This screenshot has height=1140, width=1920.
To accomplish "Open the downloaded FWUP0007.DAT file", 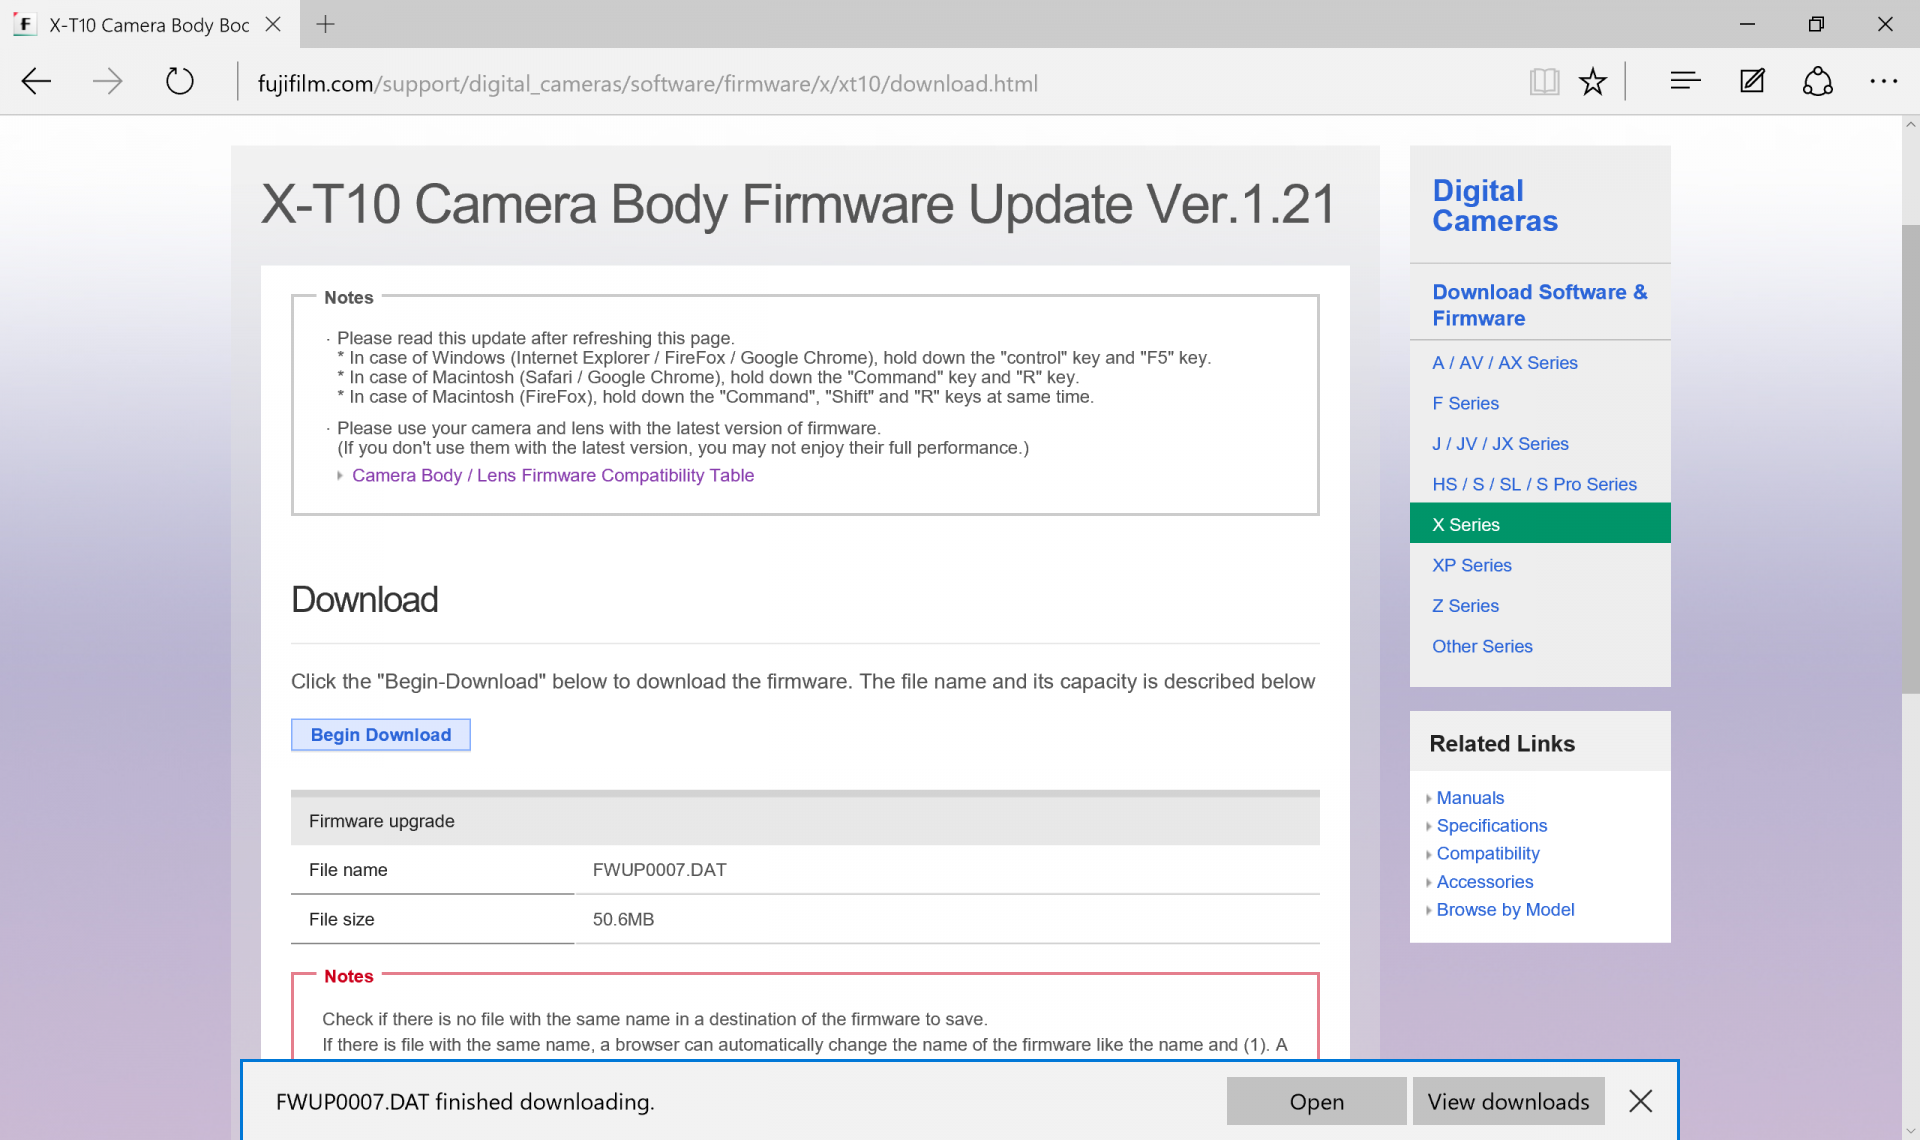I will tap(1316, 1101).
